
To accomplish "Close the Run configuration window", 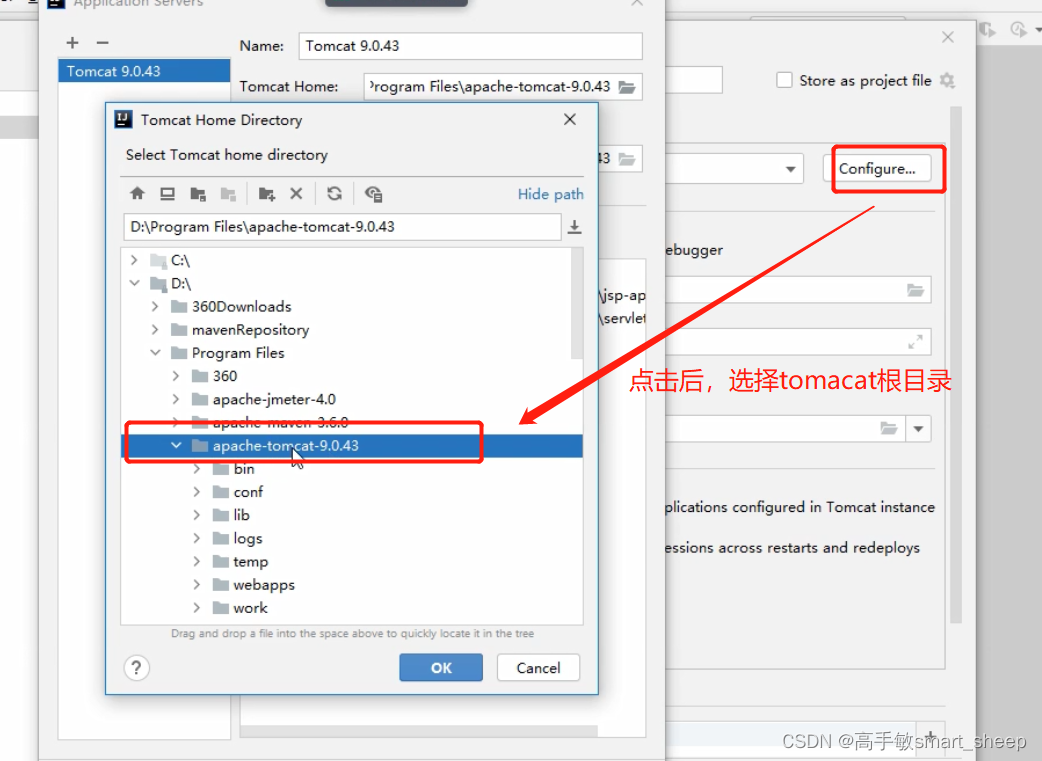I will [x=948, y=37].
